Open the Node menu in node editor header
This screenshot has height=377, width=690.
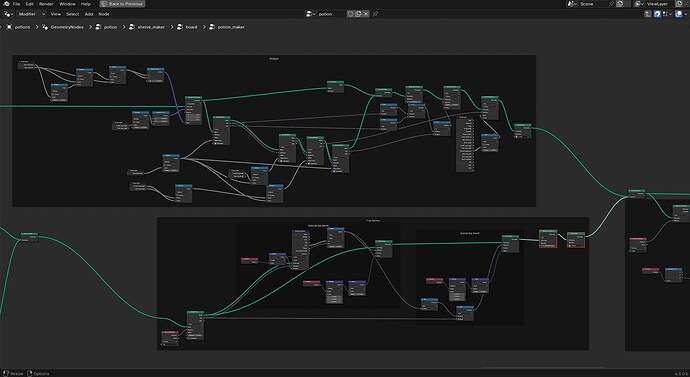click(104, 14)
